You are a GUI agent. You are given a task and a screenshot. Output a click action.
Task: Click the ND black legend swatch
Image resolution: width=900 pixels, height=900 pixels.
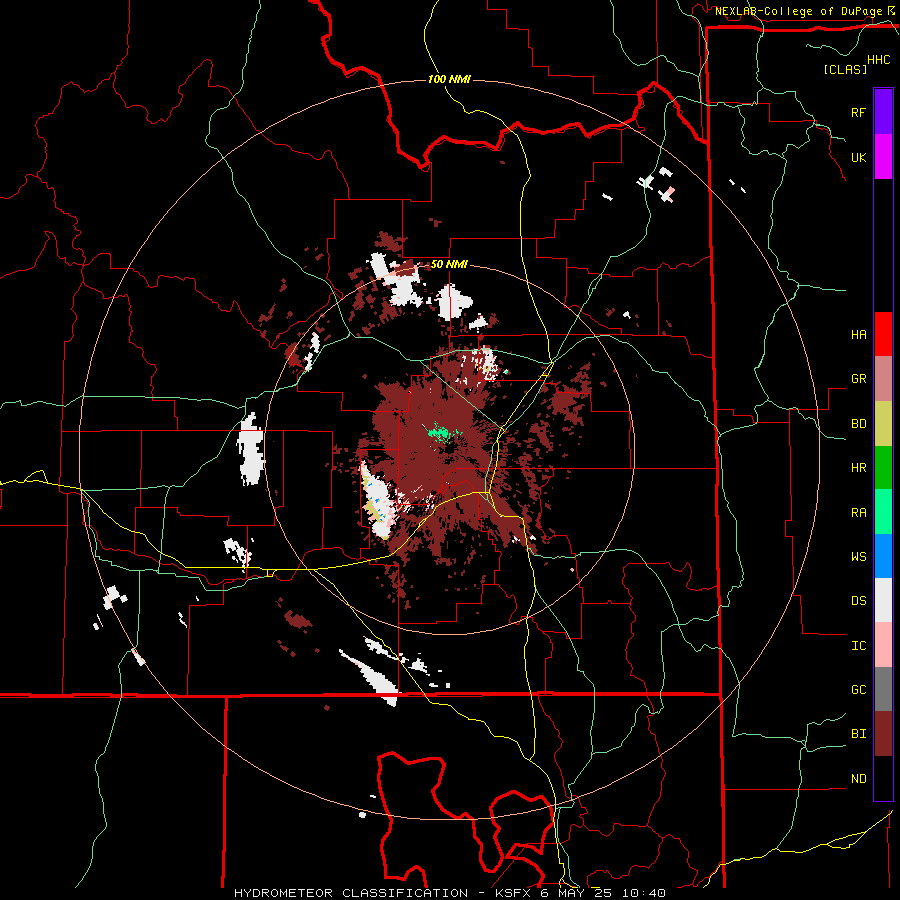tap(883, 778)
